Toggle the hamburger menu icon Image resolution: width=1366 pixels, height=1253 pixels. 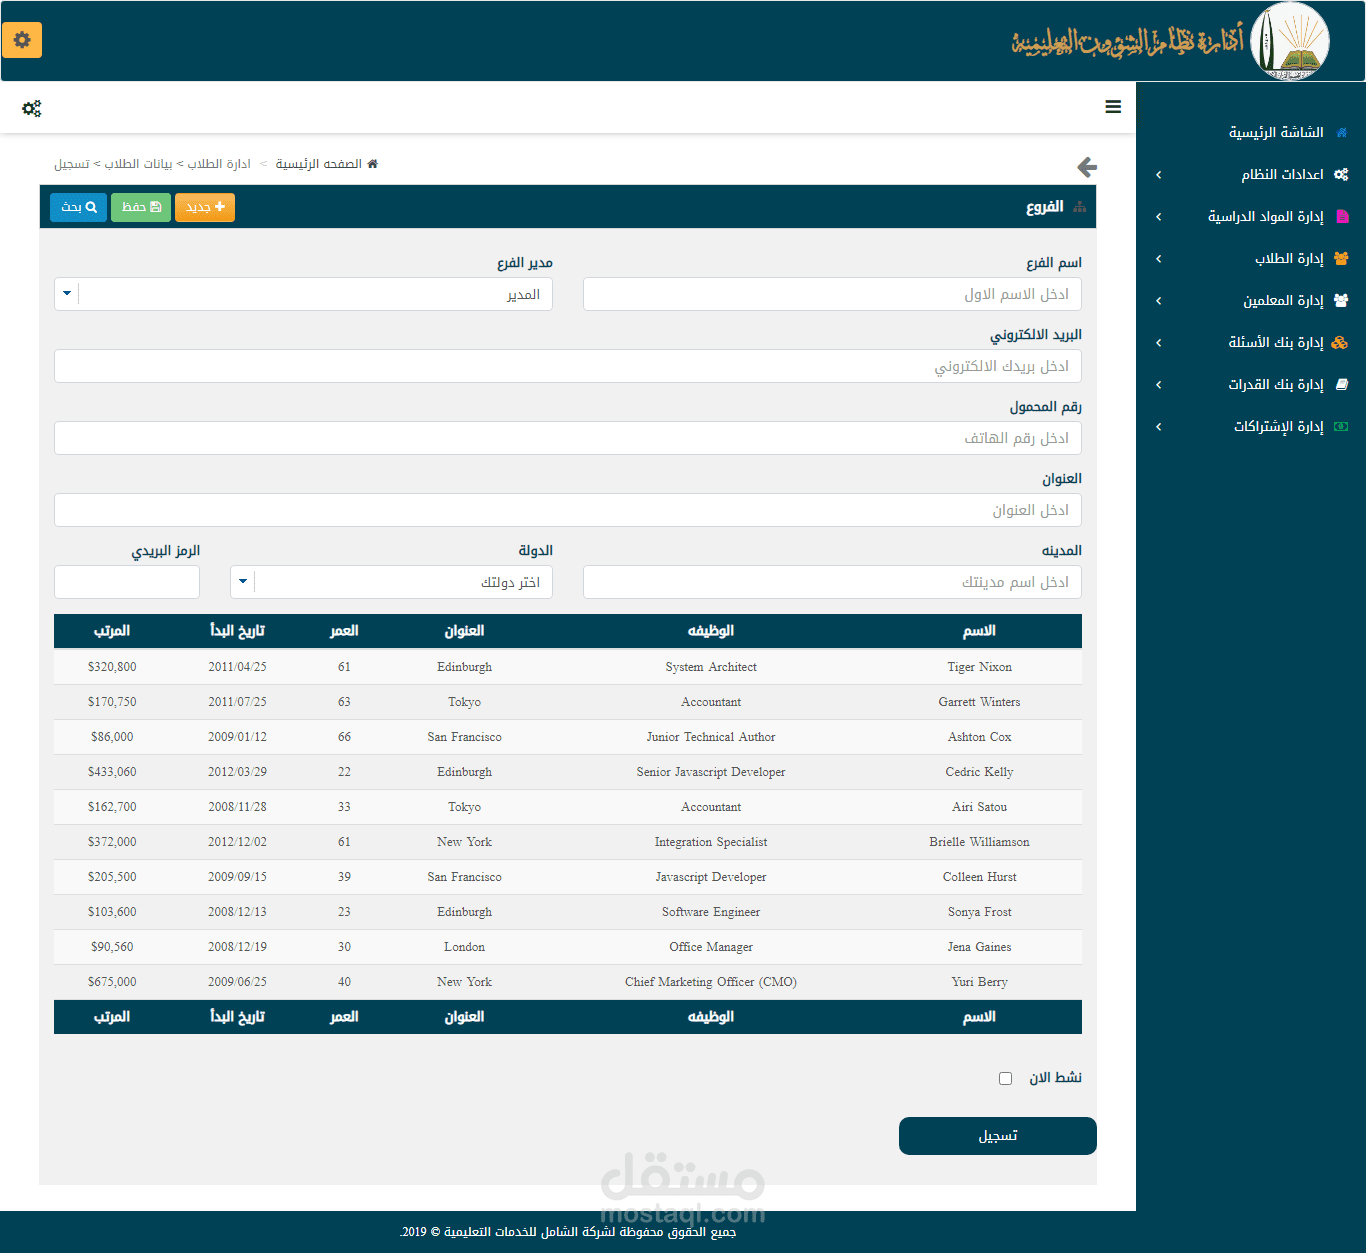pyautogui.click(x=1113, y=107)
